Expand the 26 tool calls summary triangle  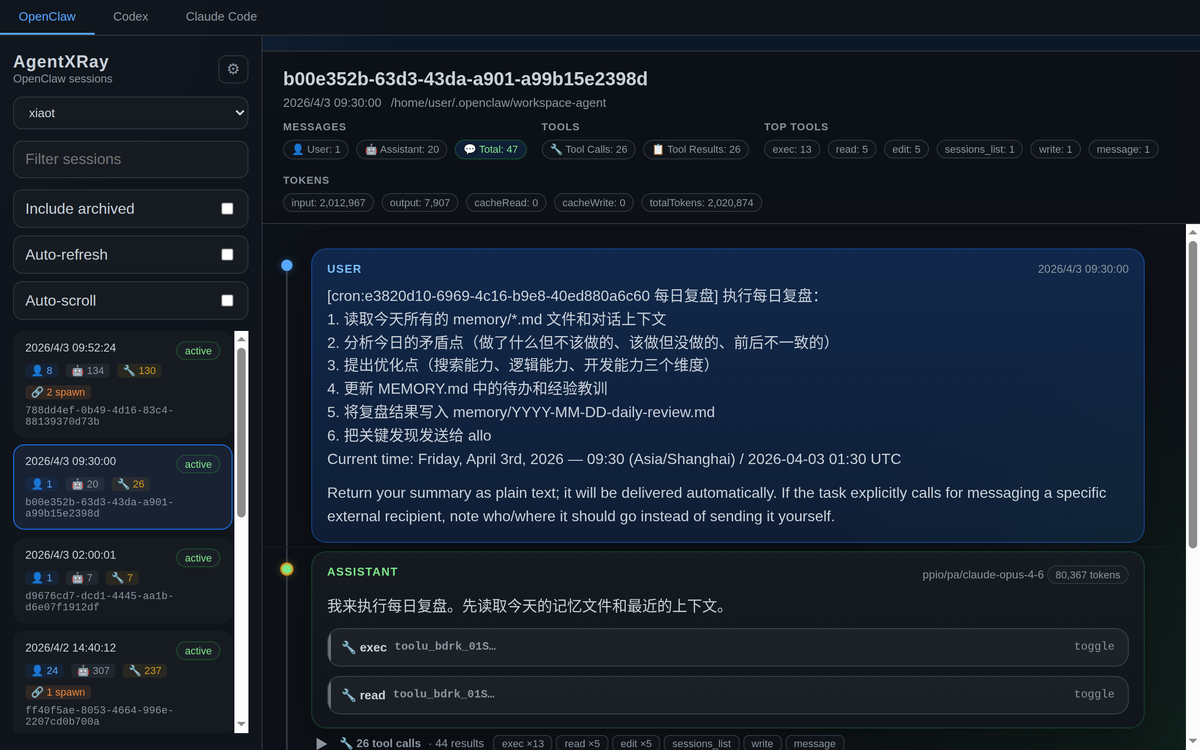point(322,744)
